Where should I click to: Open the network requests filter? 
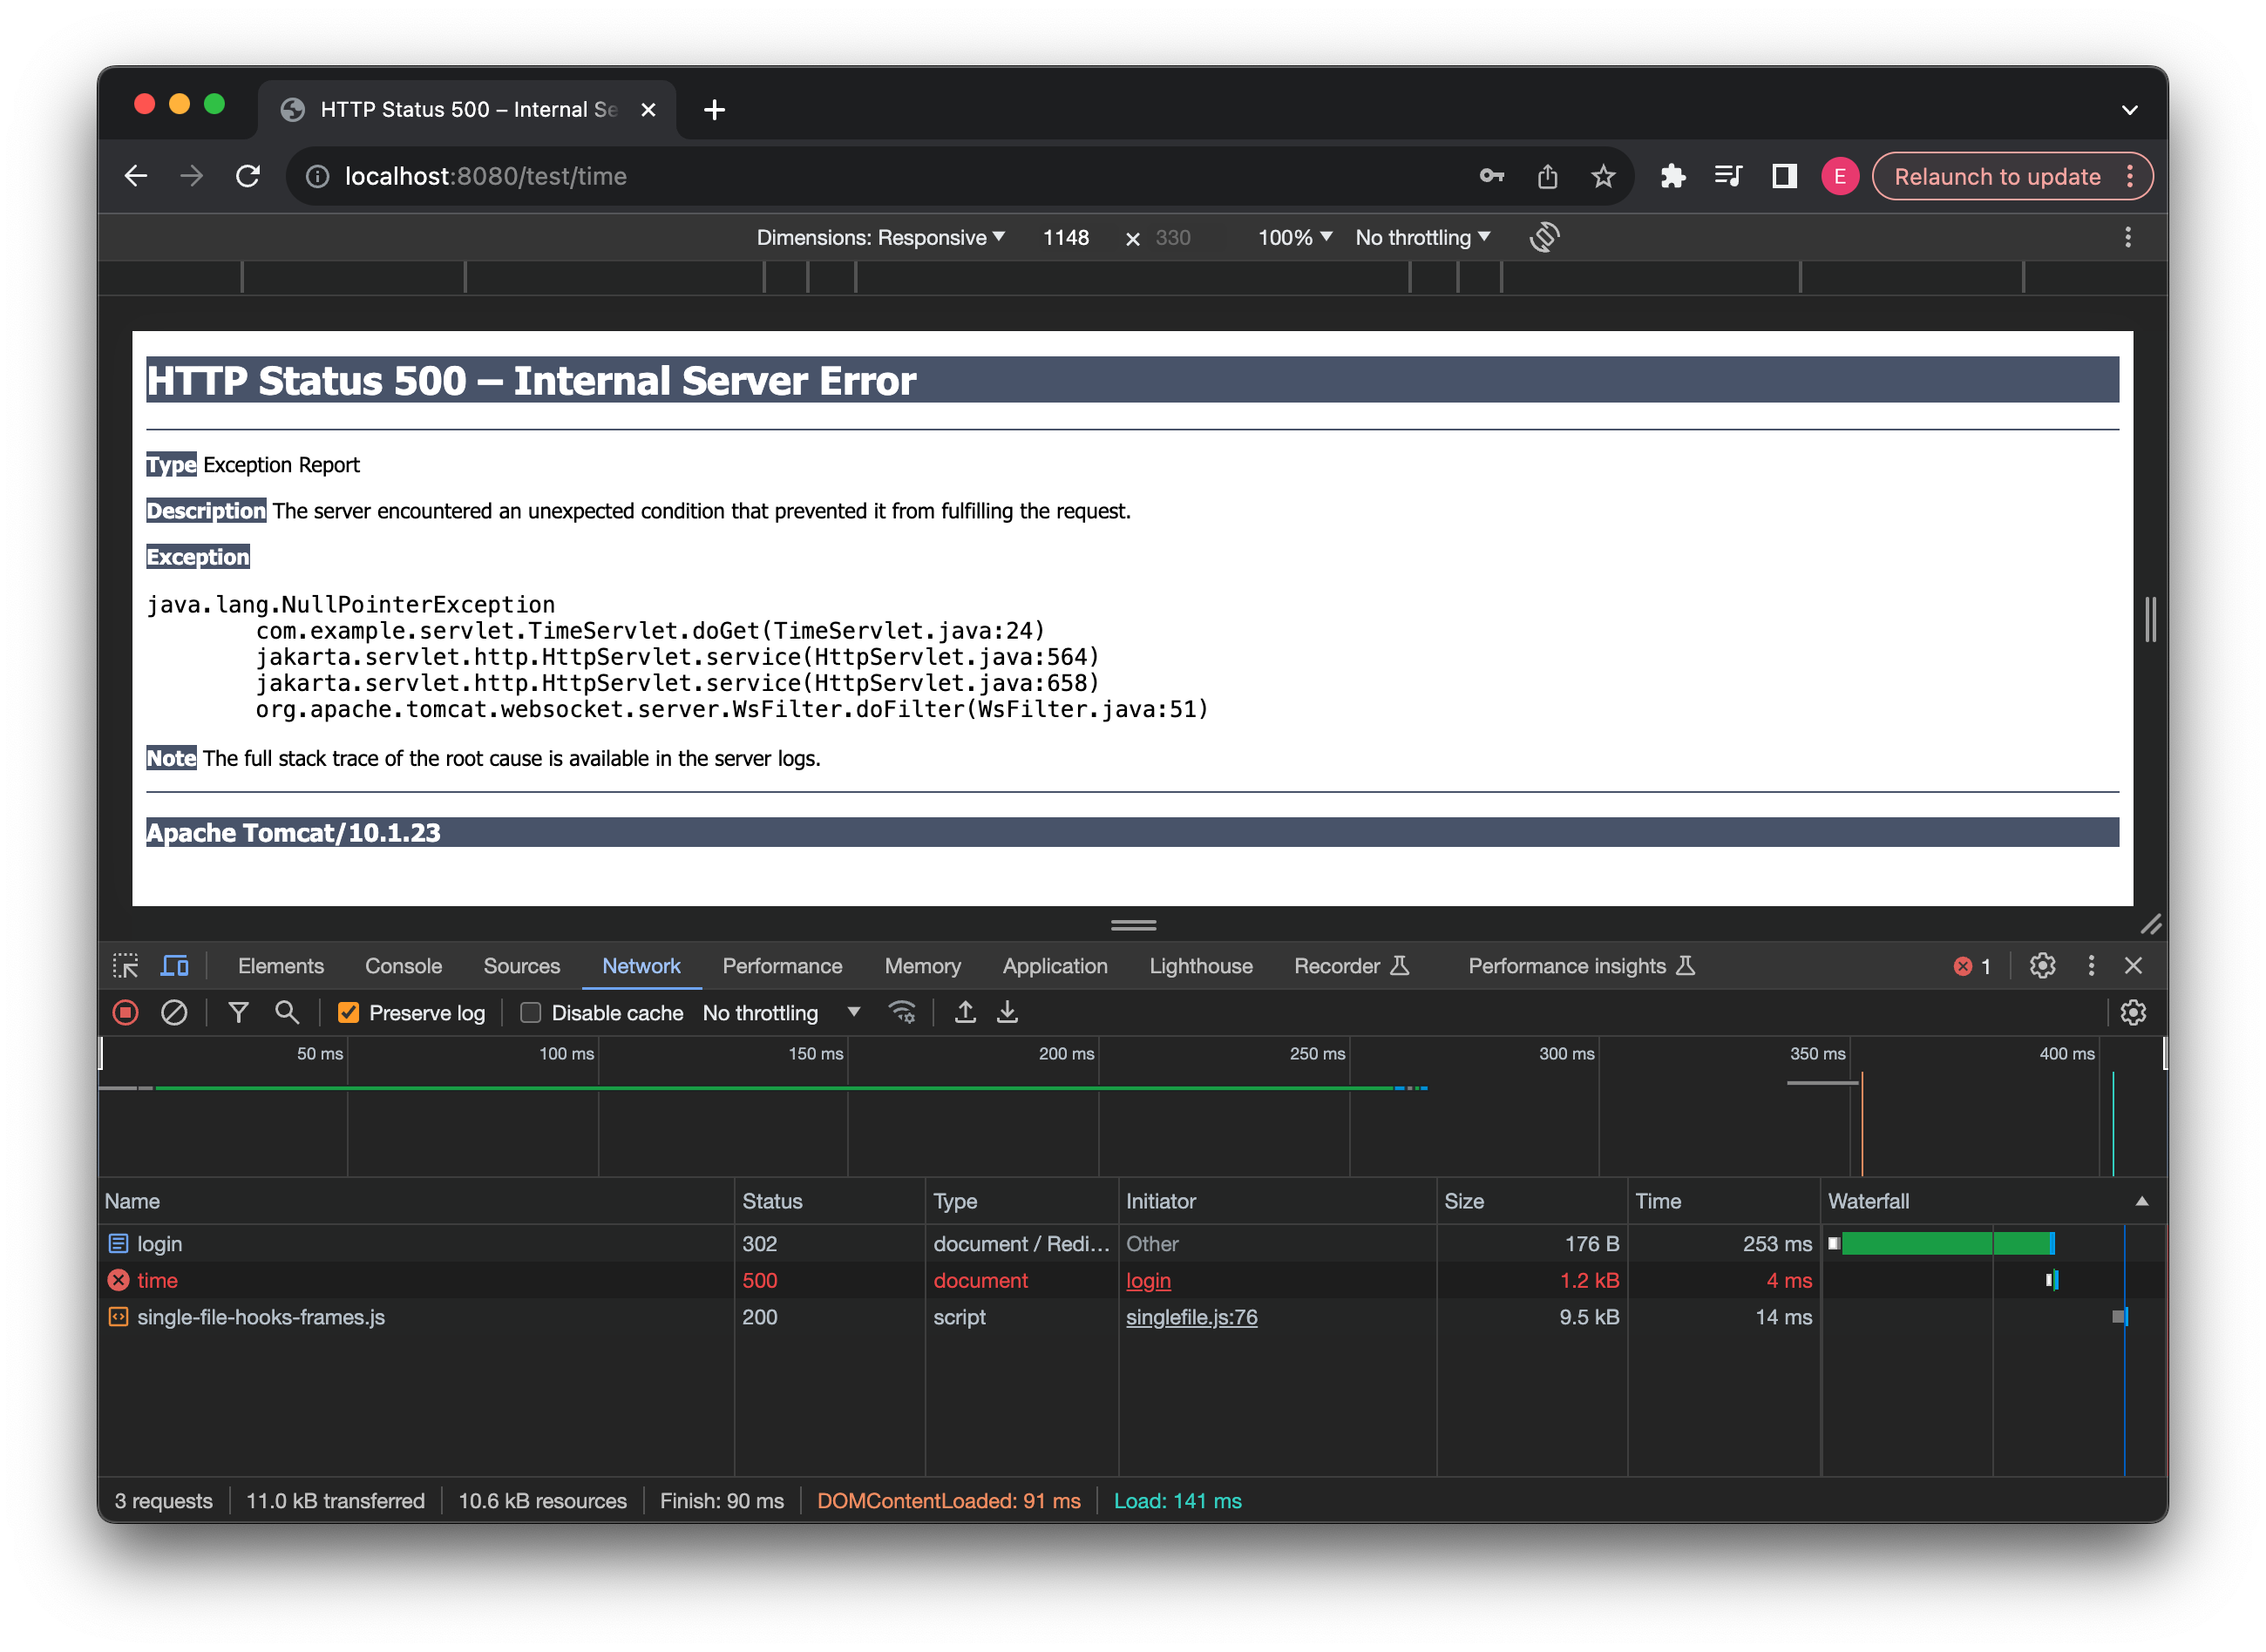pos(238,1012)
